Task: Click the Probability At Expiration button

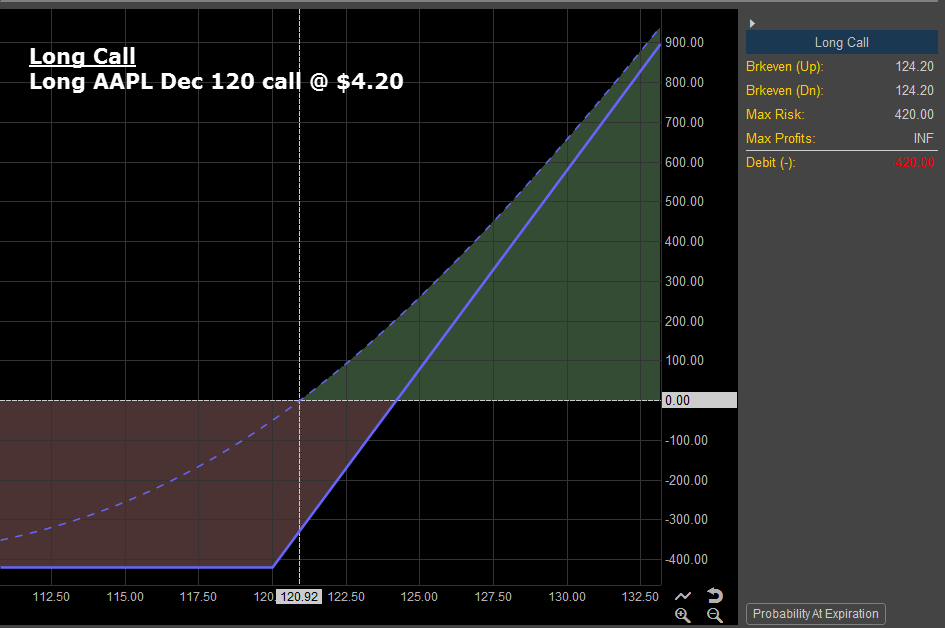Action: (x=815, y=614)
